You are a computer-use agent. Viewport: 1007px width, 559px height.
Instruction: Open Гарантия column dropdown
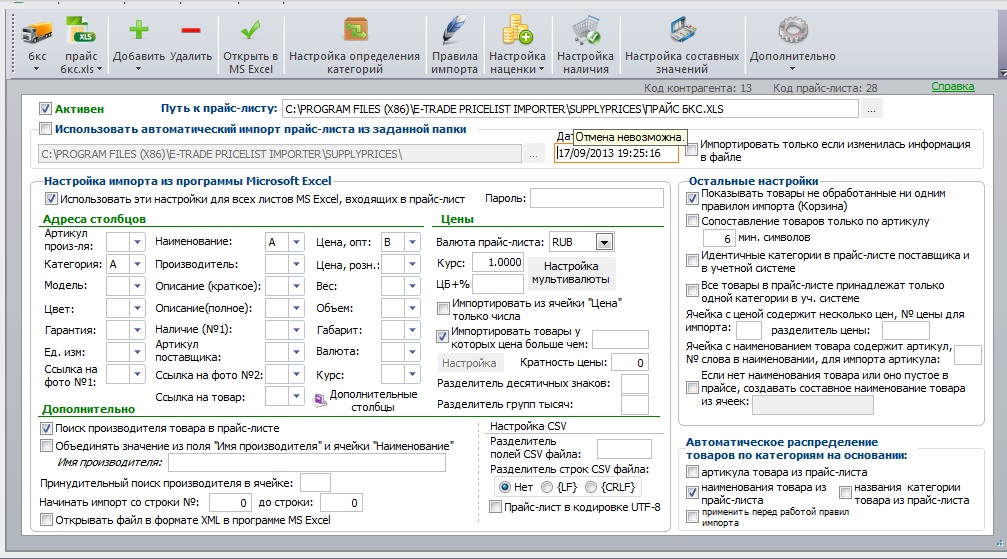click(x=137, y=330)
